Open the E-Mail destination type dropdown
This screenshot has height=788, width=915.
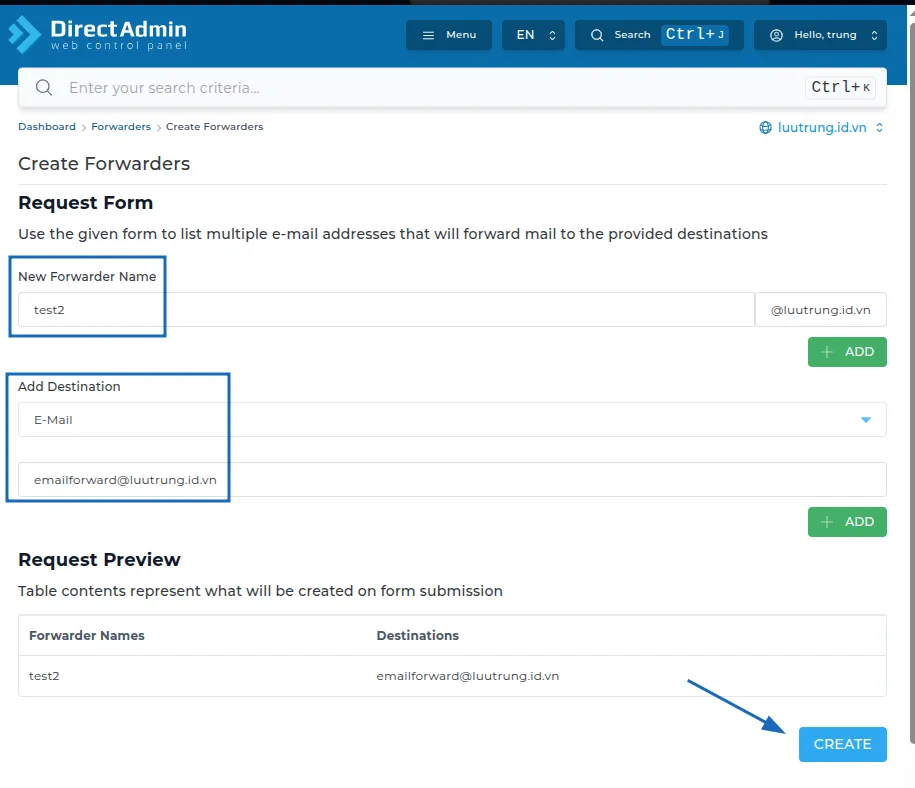pos(440,420)
